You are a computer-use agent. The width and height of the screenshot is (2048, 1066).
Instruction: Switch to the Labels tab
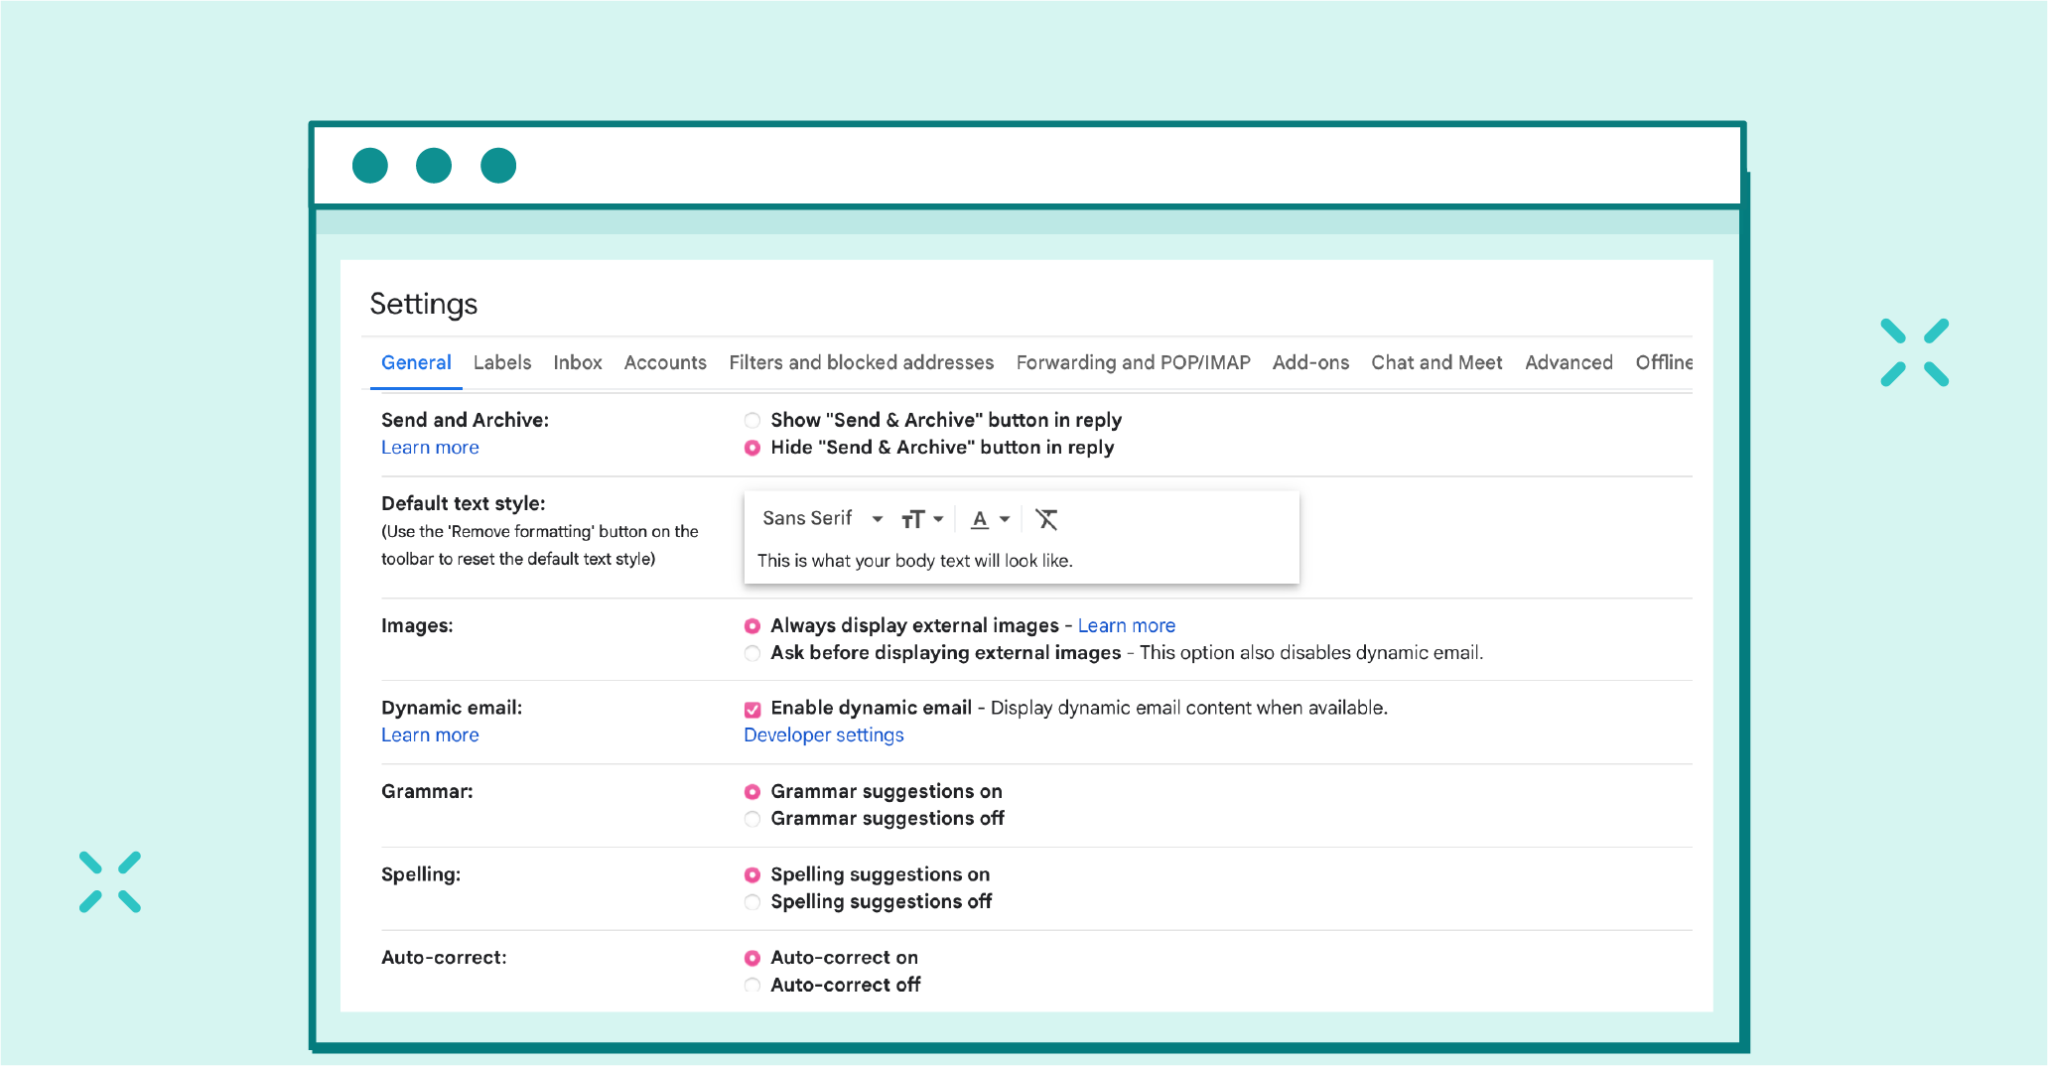pos(502,362)
